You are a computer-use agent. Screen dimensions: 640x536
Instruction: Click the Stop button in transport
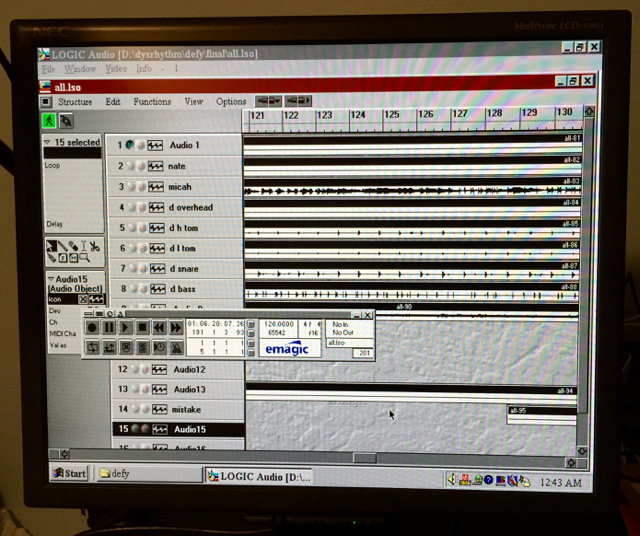(142, 327)
